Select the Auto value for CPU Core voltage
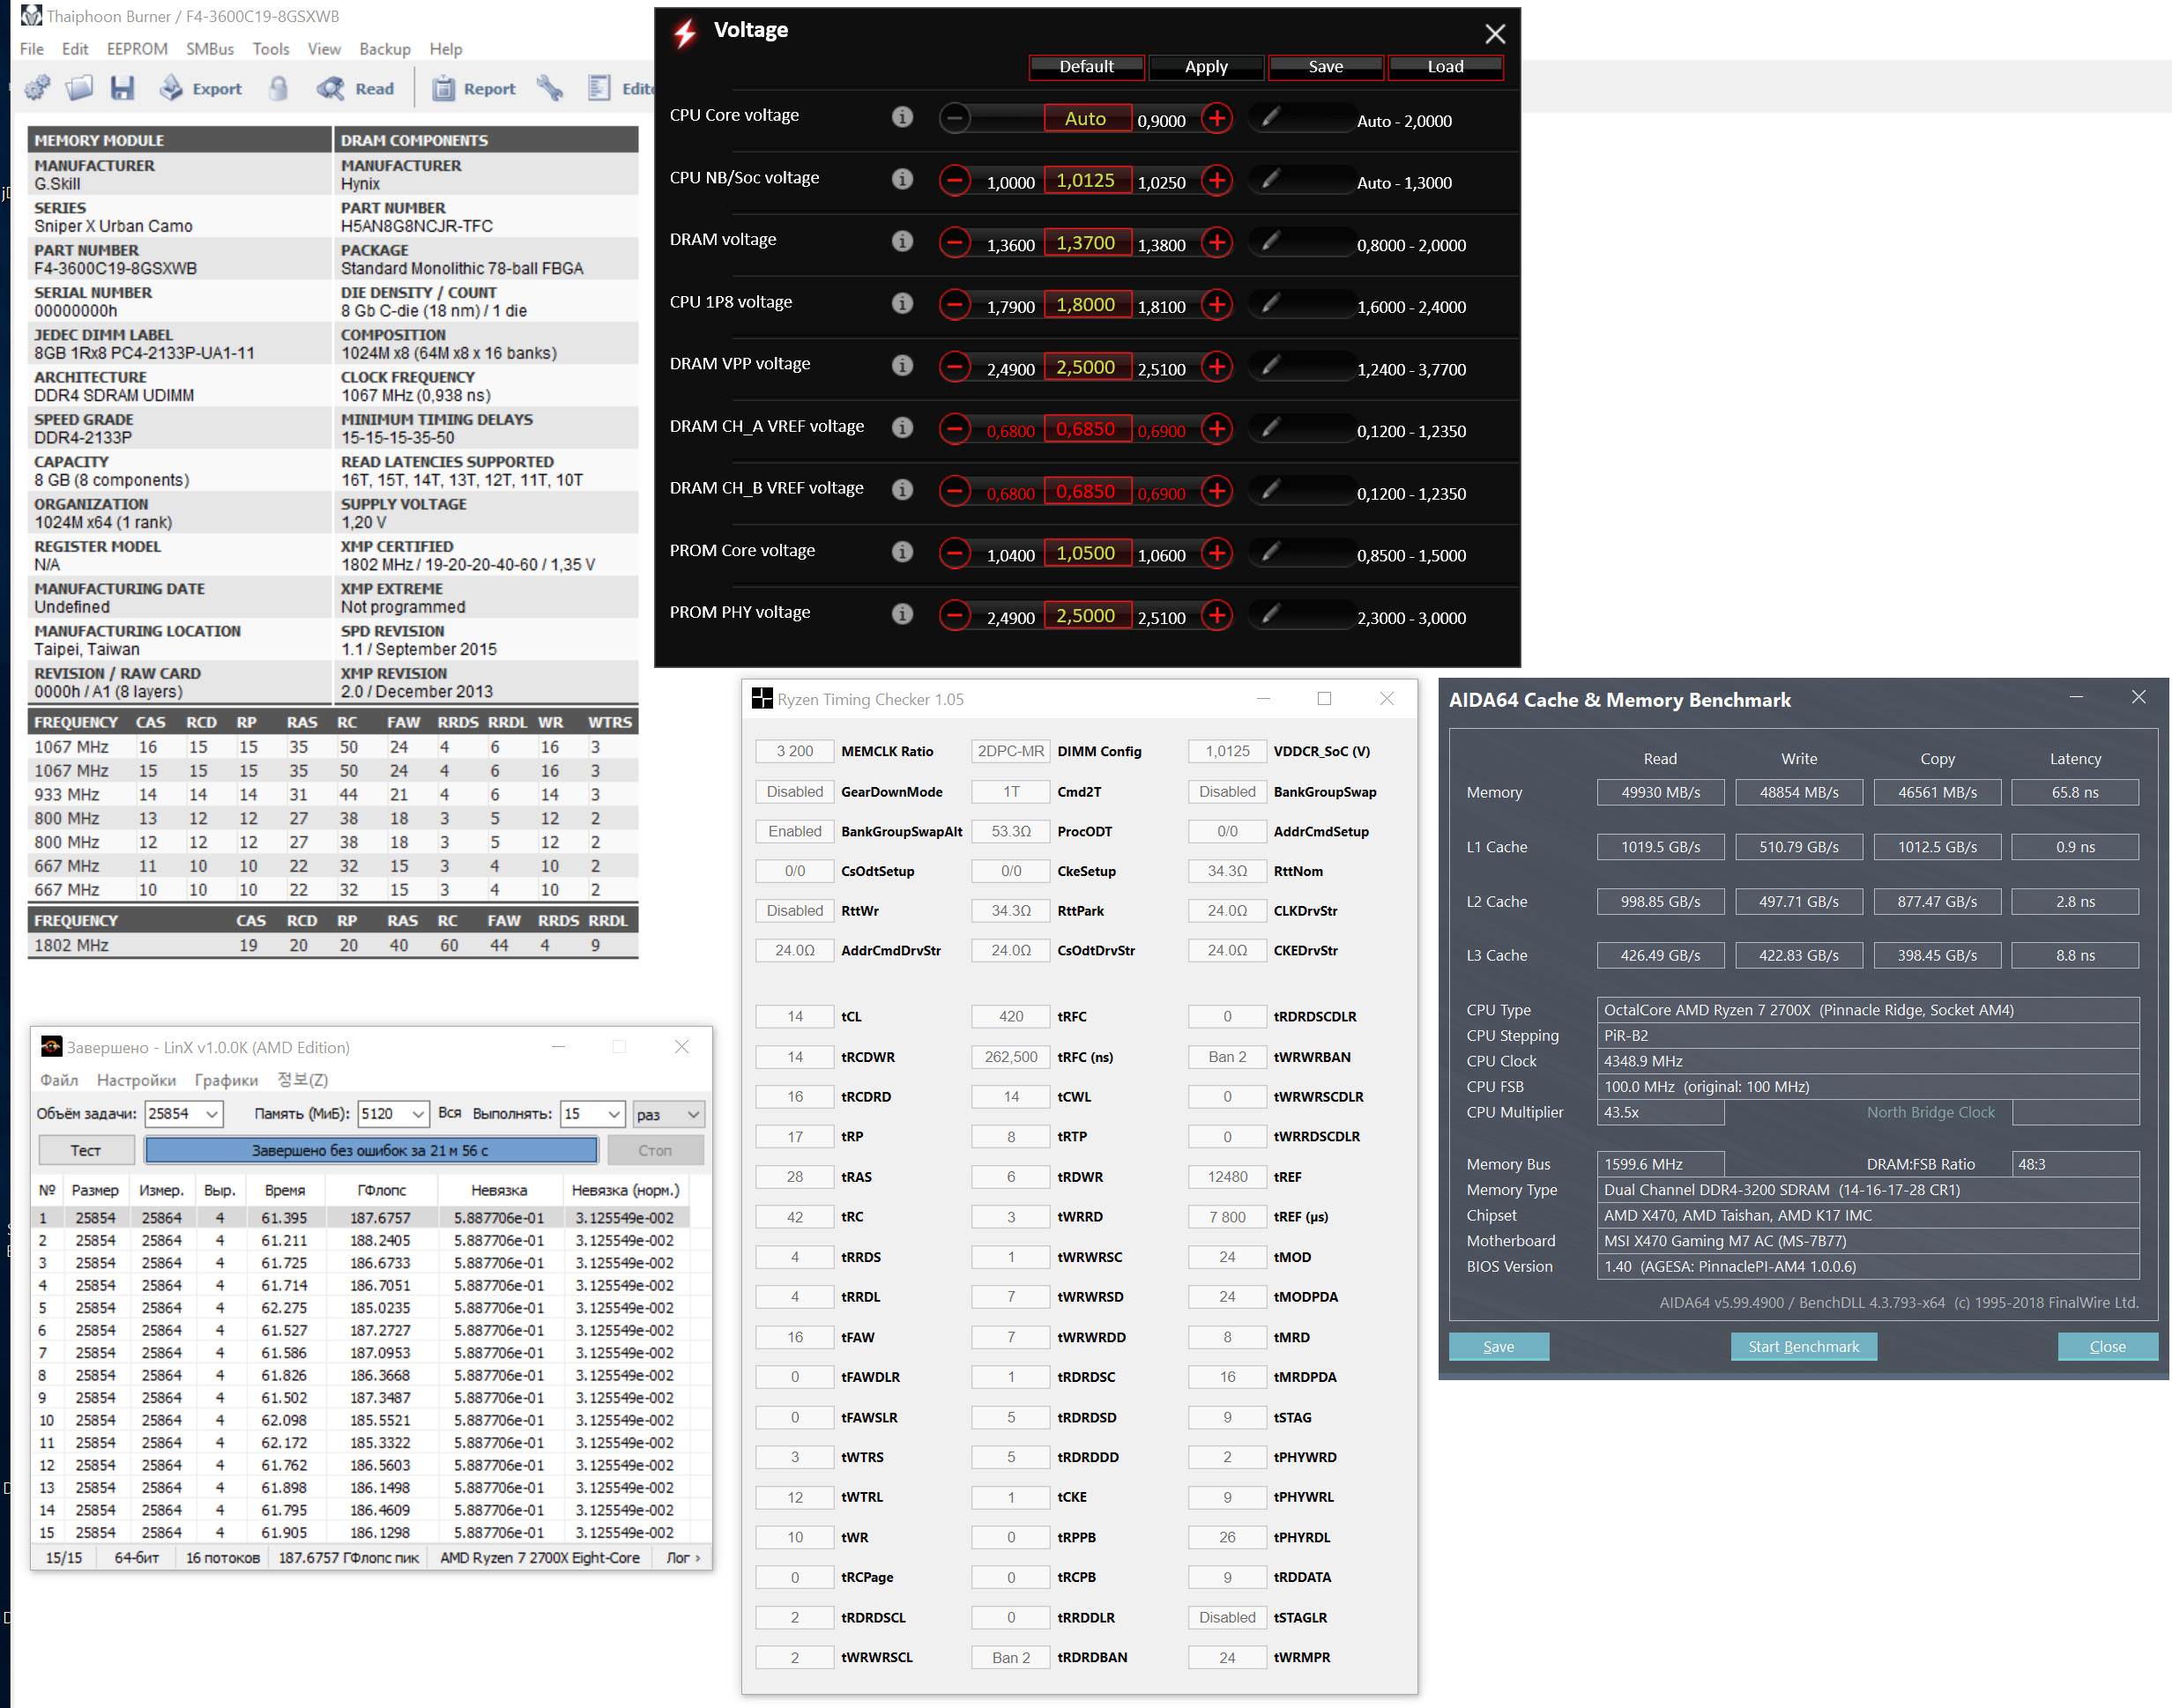 (1086, 118)
